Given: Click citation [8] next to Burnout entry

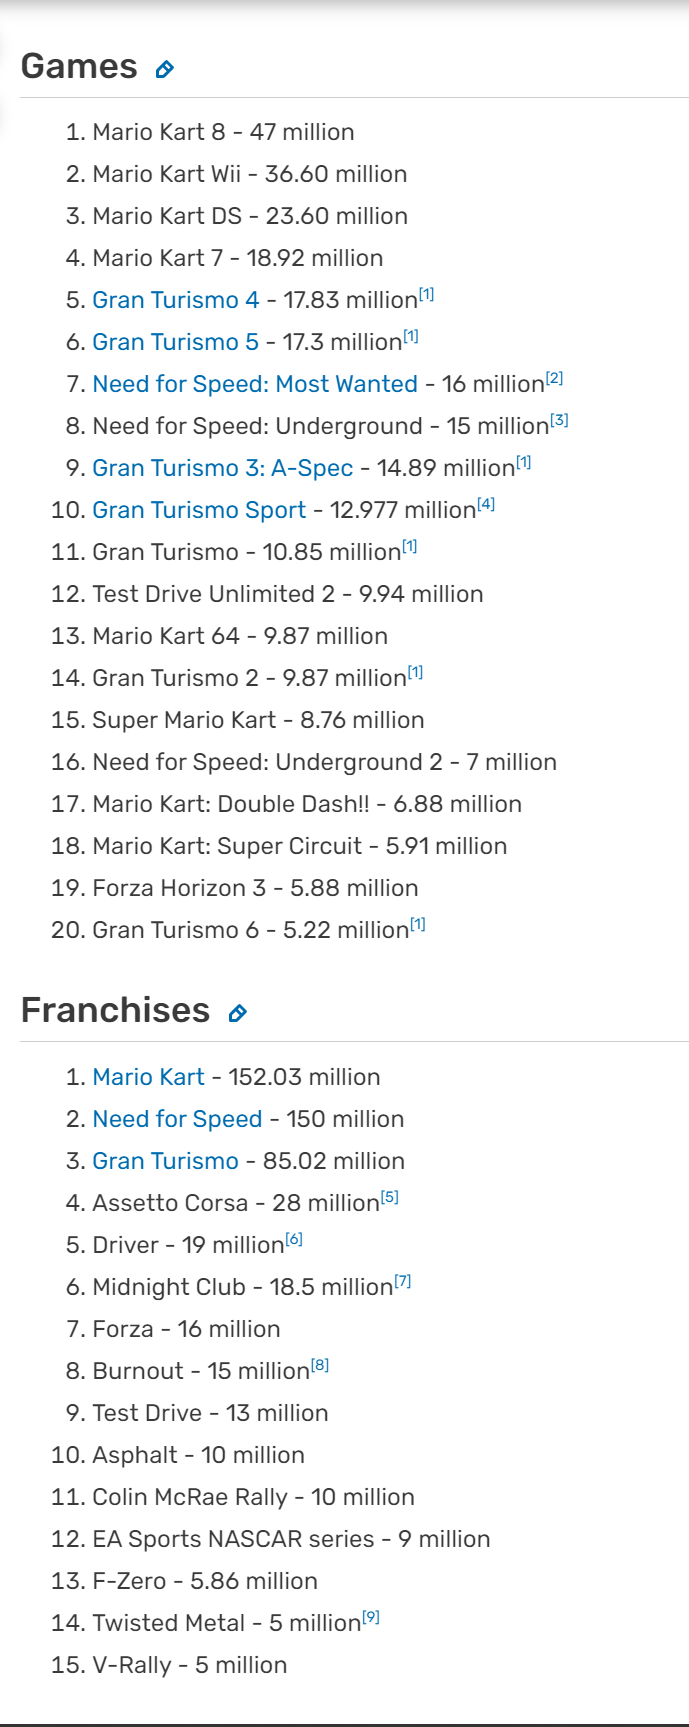Looking at the screenshot, I should click(320, 1365).
